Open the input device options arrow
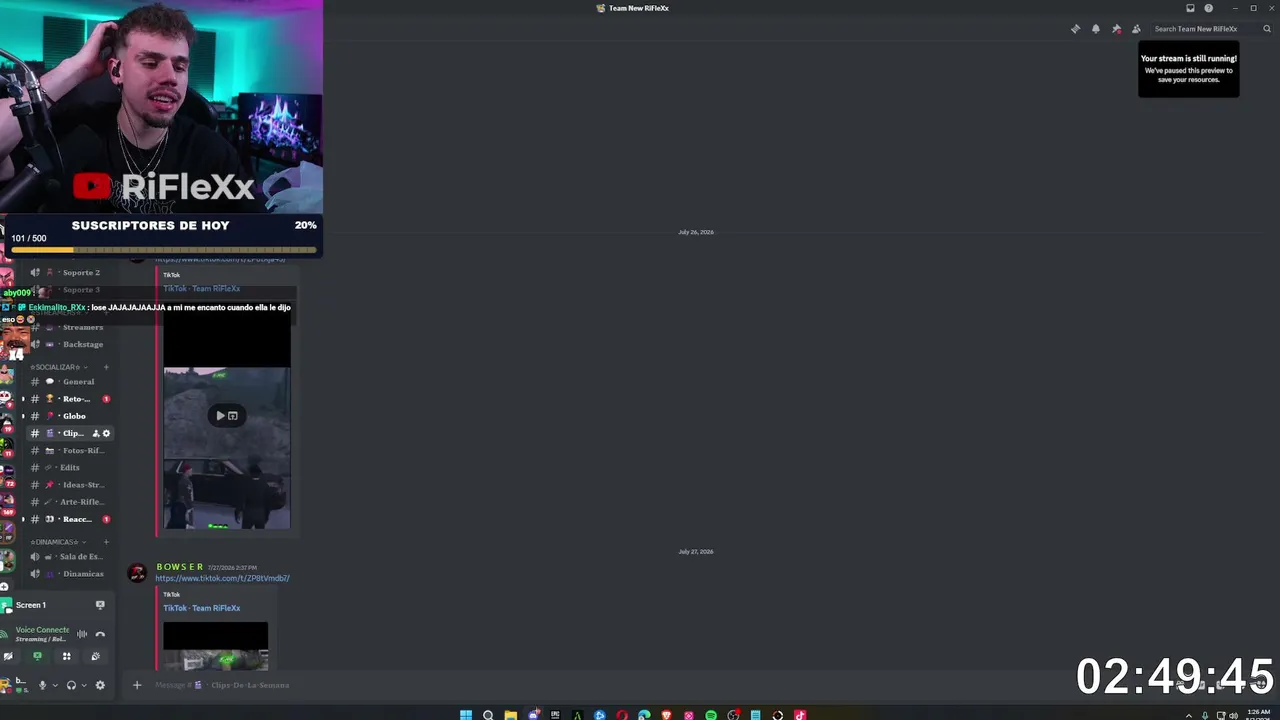This screenshot has width=1280, height=720. tap(54, 685)
